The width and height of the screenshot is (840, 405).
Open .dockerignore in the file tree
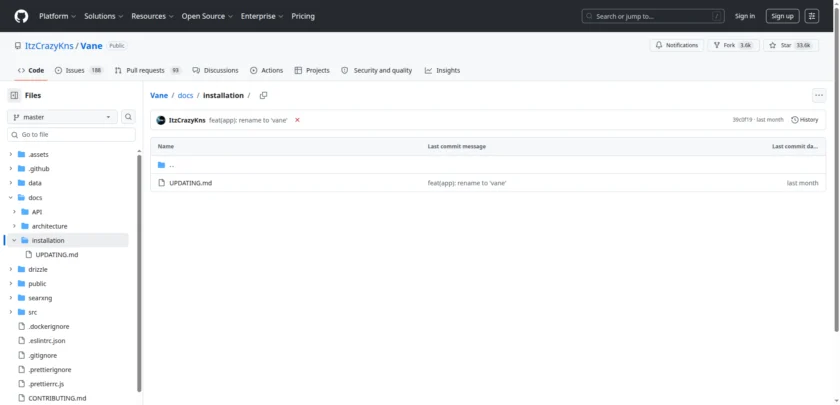point(48,326)
